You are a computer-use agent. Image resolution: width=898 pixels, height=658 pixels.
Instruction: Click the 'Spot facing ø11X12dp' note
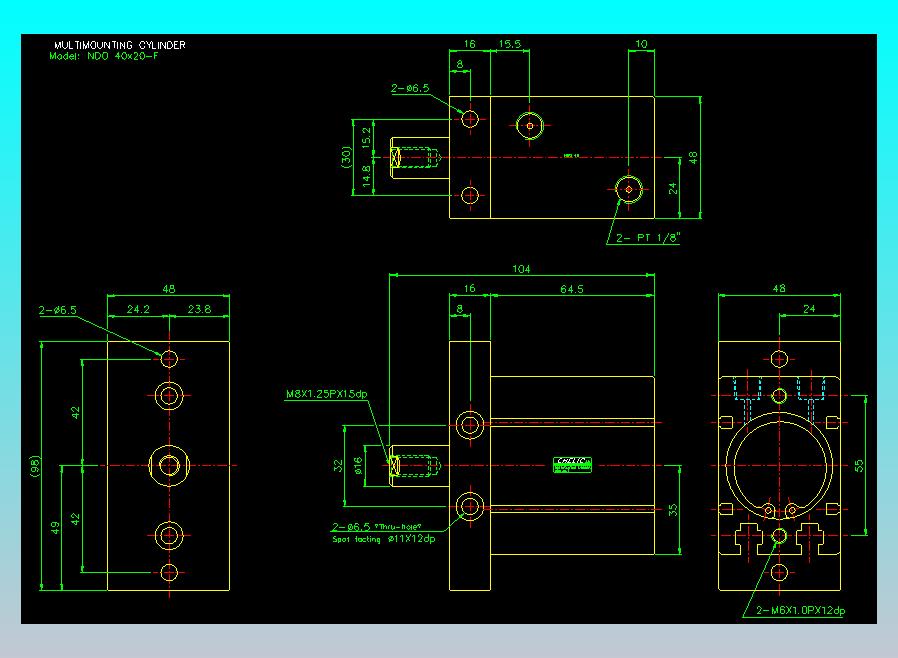tap(384, 539)
